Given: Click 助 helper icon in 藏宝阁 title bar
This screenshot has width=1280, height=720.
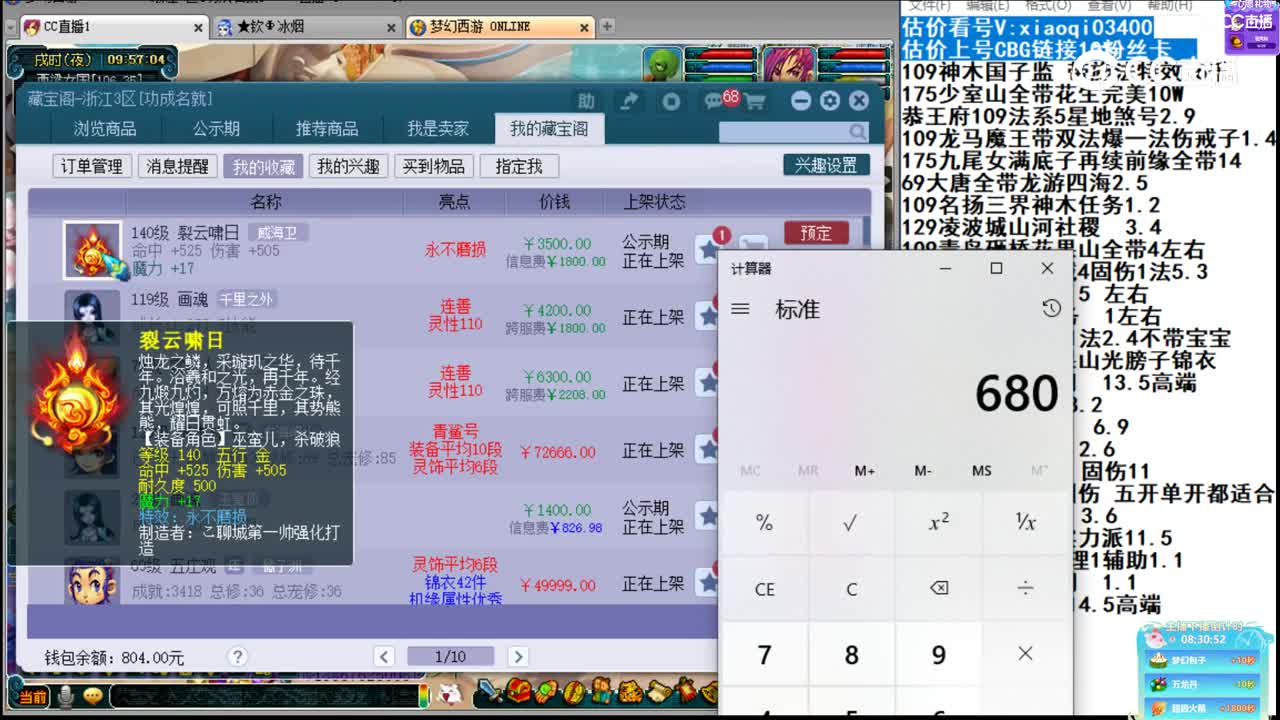Looking at the screenshot, I should (x=586, y=101).
